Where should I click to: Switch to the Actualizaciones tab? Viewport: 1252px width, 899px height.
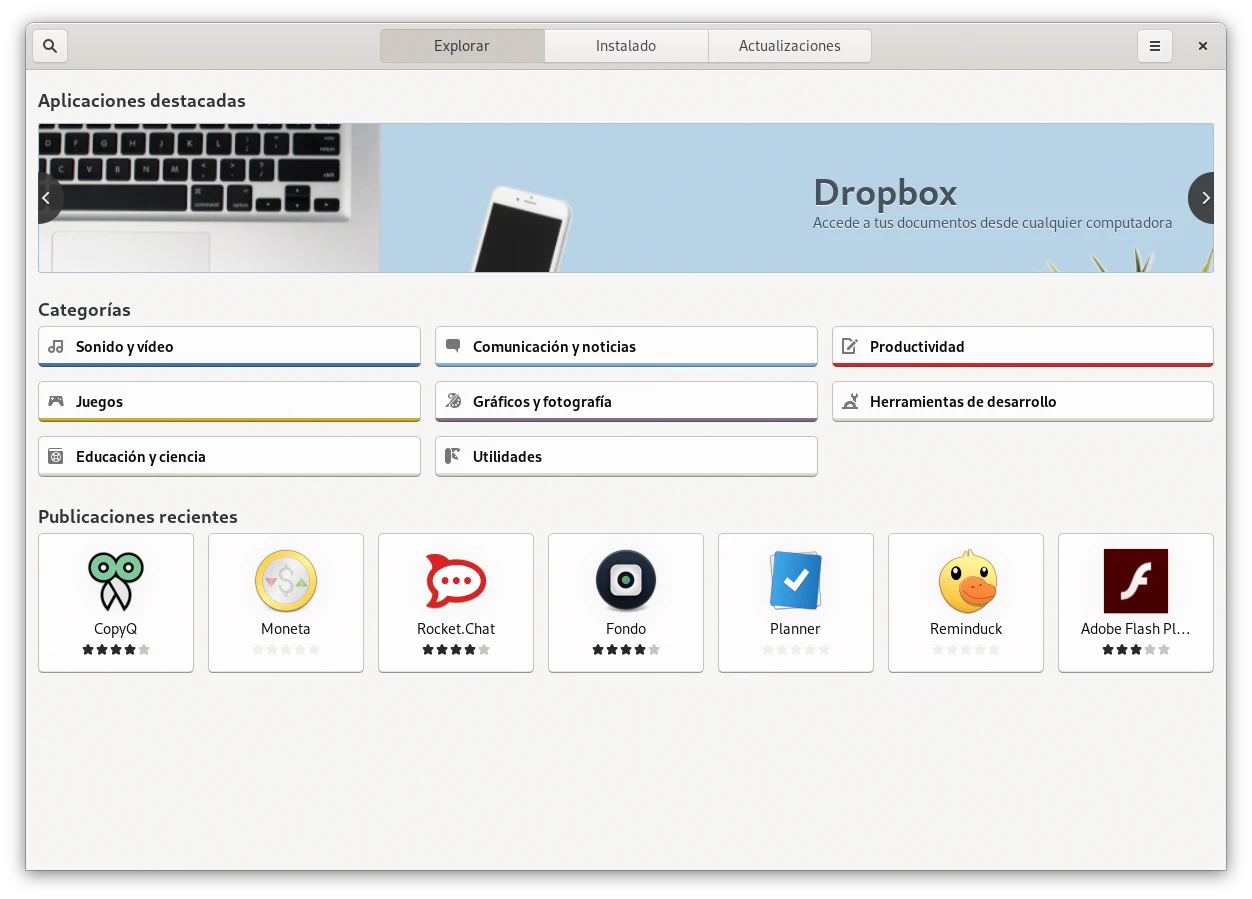[x=789, y=46]
